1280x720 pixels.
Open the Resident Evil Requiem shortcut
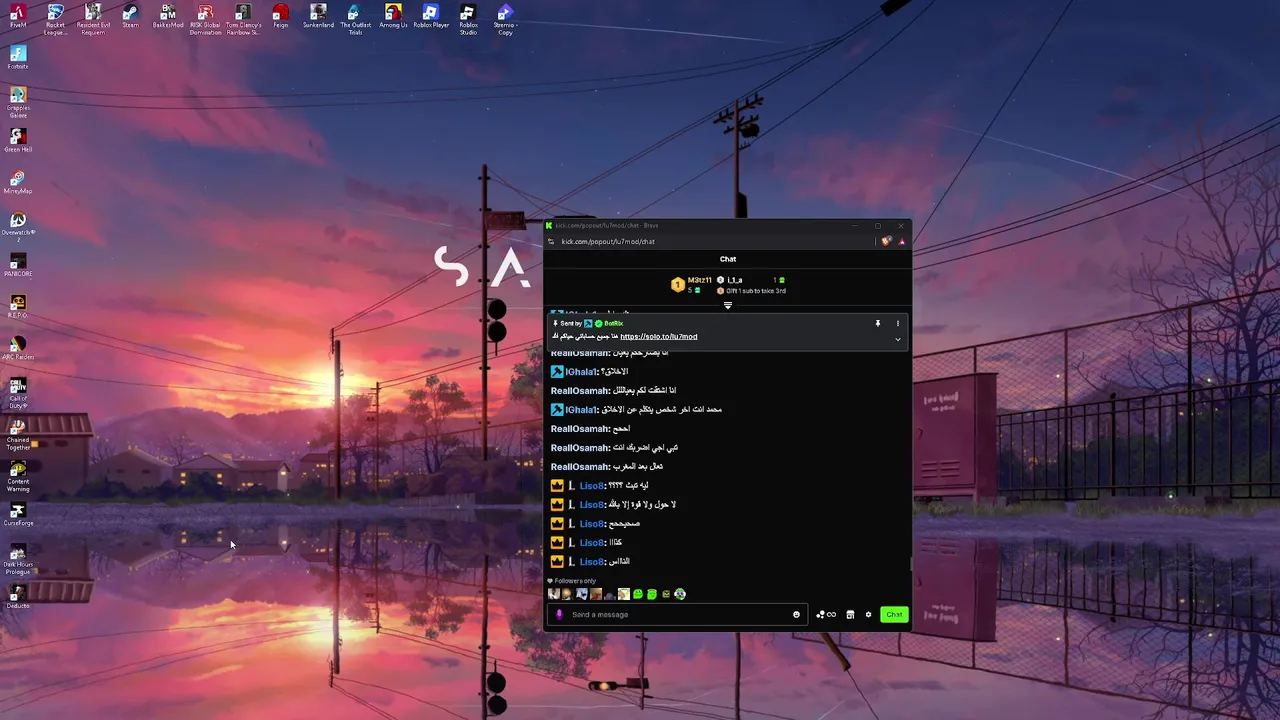[x=93, y=19]
